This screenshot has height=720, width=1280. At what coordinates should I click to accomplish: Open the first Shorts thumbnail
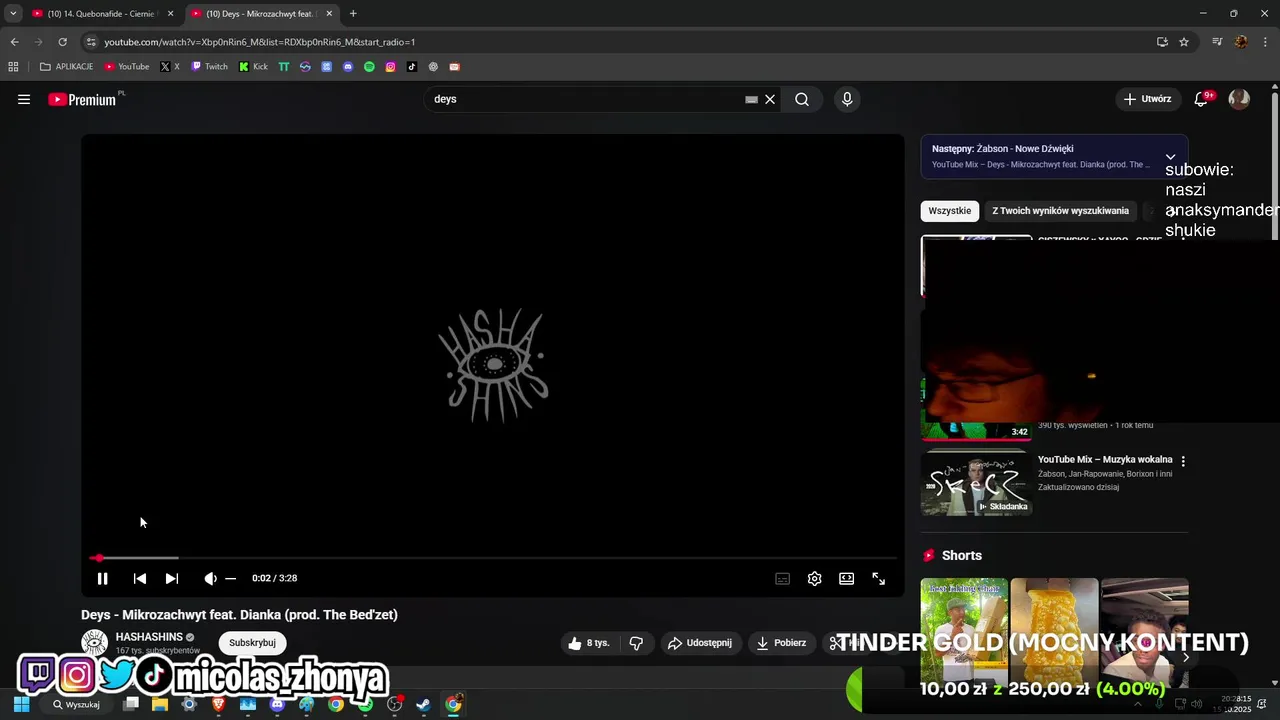click(x=964, y=630)
